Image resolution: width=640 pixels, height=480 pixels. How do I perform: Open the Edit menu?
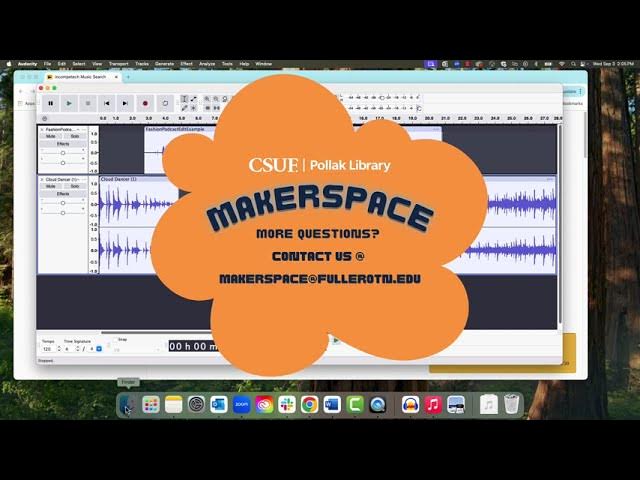(x=62, y=64)
